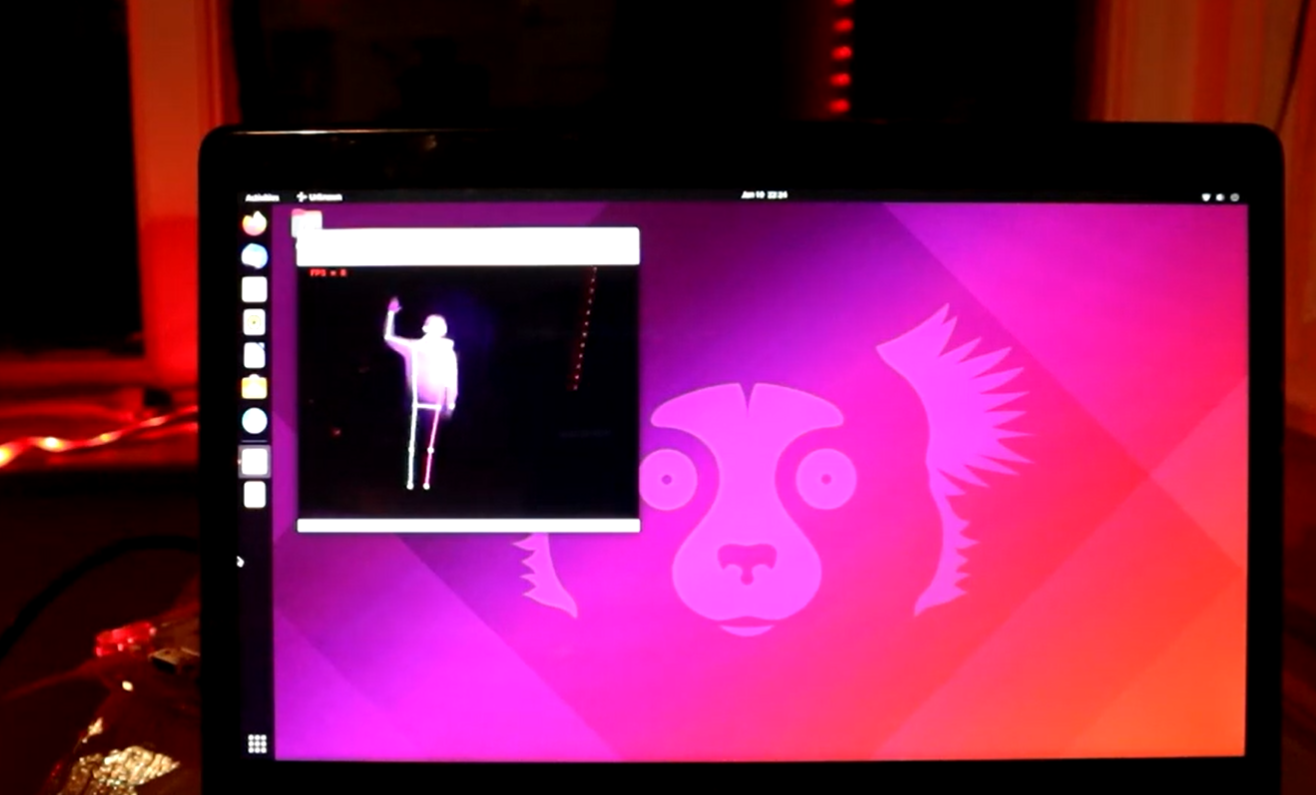
Task: Open the power menu icon
Action: (x=1235, y=198)
